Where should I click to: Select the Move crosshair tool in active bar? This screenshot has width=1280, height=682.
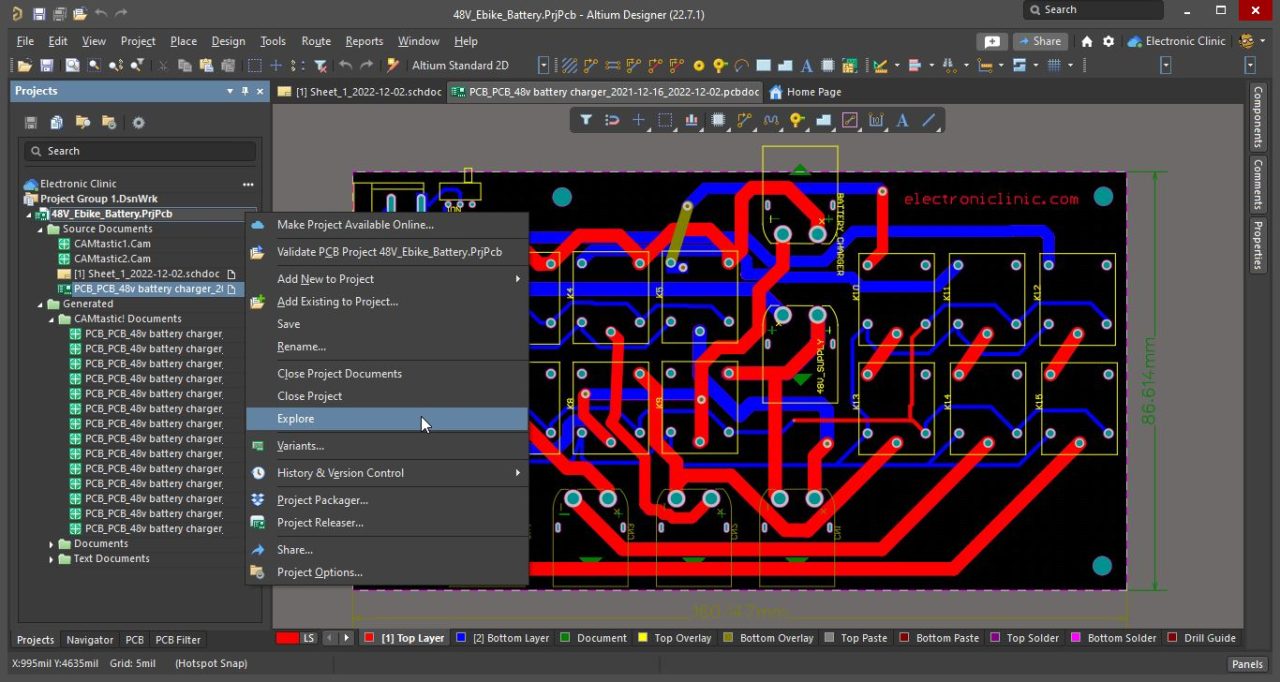click(x=638, y=120)
